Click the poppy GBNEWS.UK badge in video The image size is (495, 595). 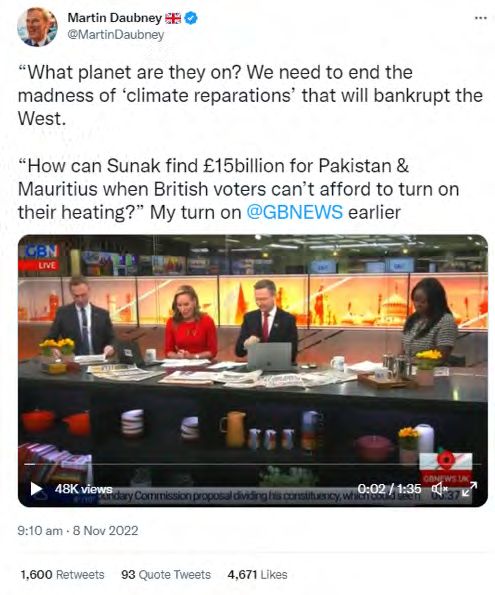point(446,468)
